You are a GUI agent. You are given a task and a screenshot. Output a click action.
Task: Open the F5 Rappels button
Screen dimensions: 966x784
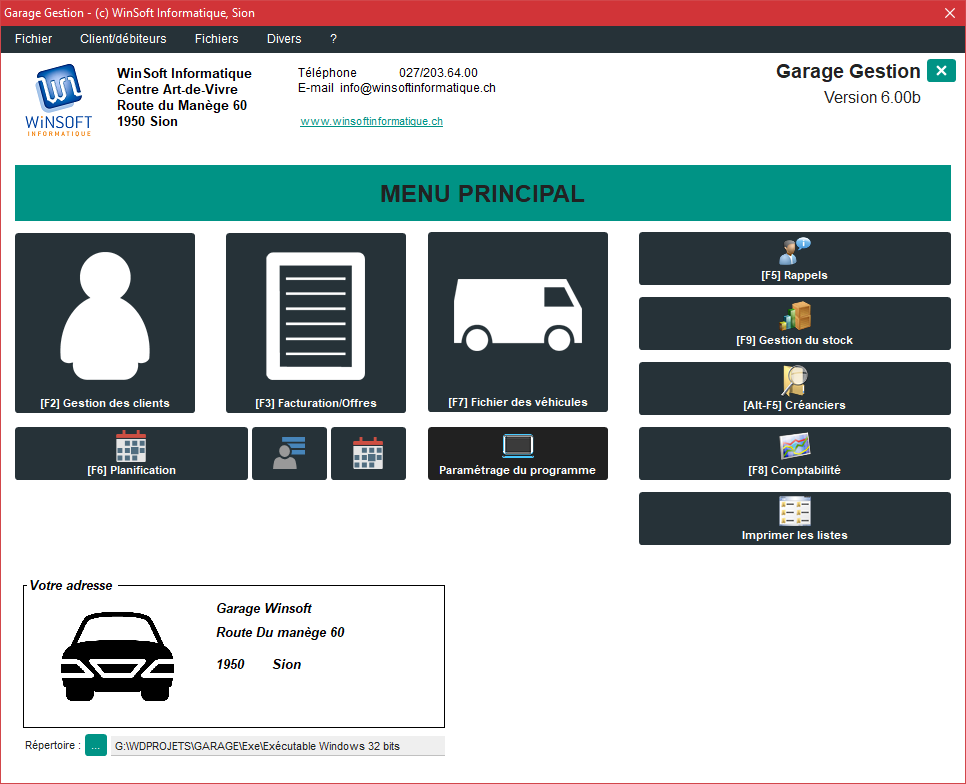click(x=795, y=259)
